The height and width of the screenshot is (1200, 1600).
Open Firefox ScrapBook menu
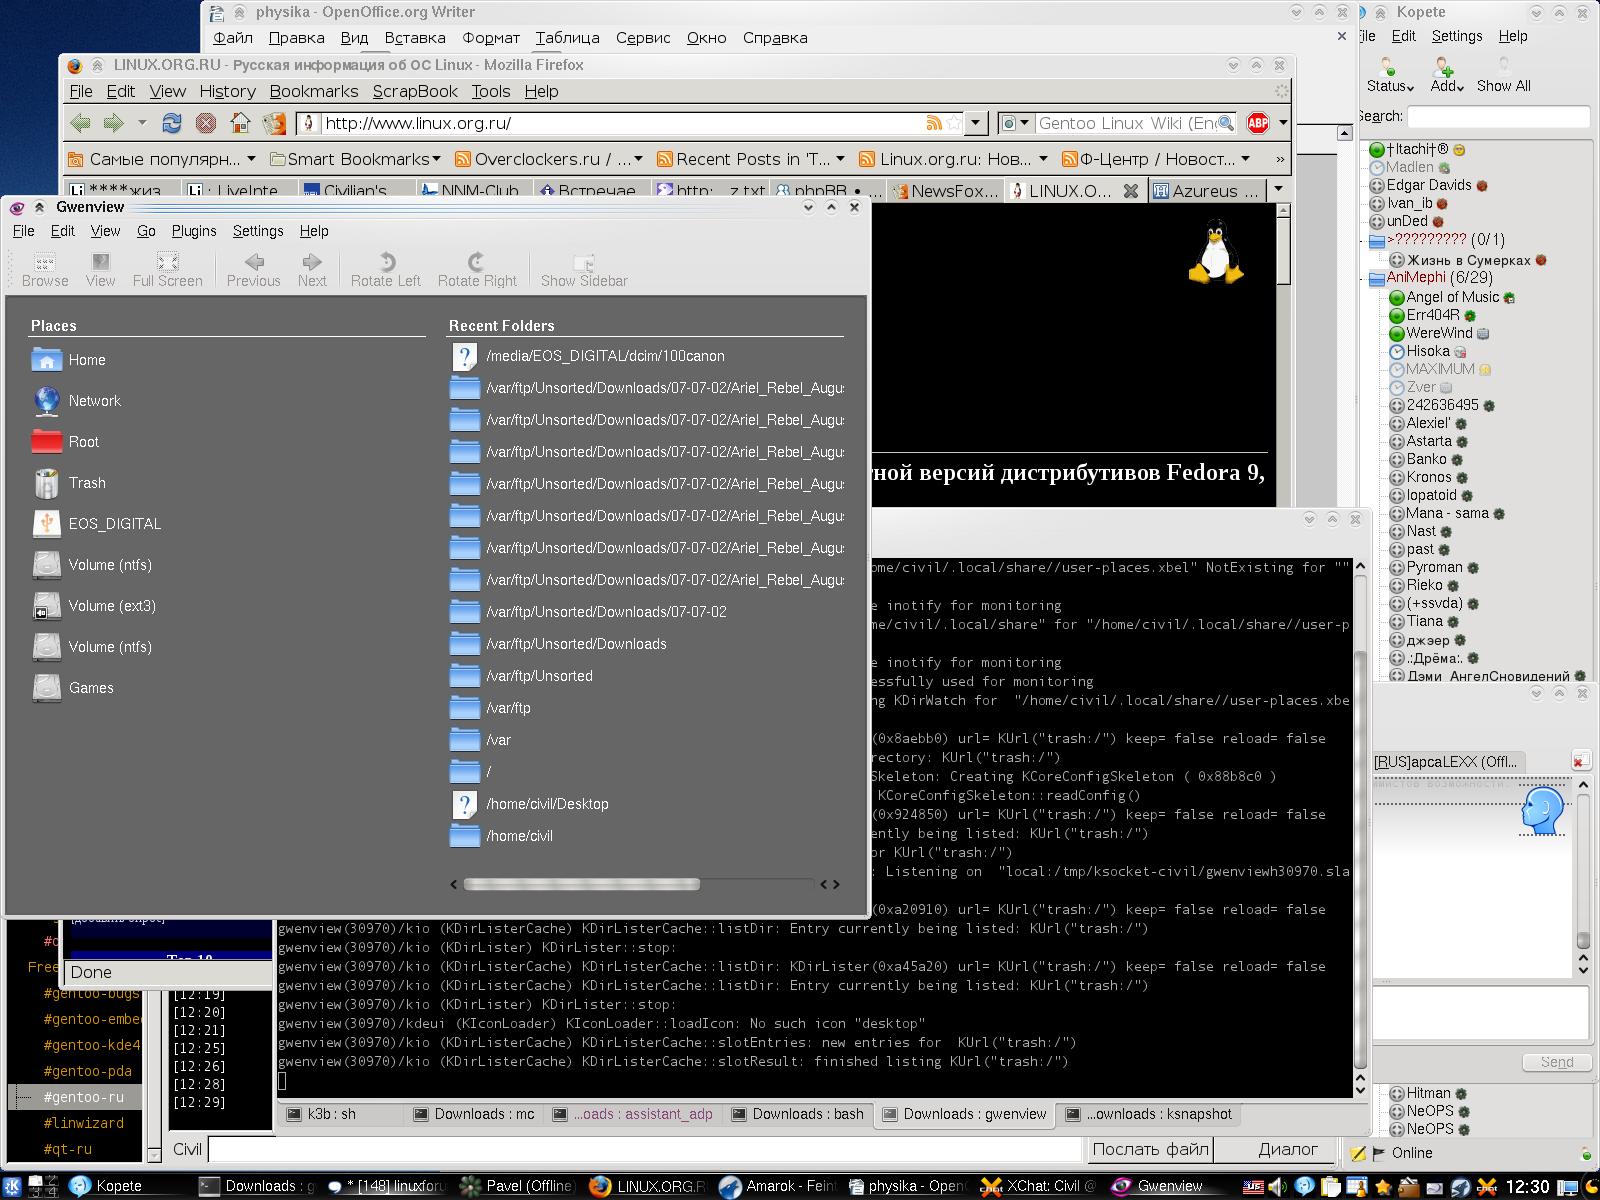pyautogui.click(x=415, y=91)
